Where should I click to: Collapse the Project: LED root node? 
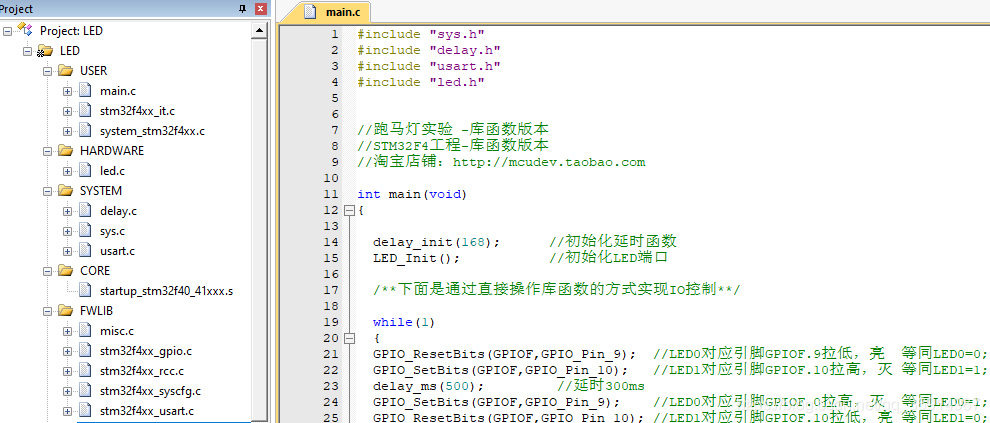click(7, 30)
